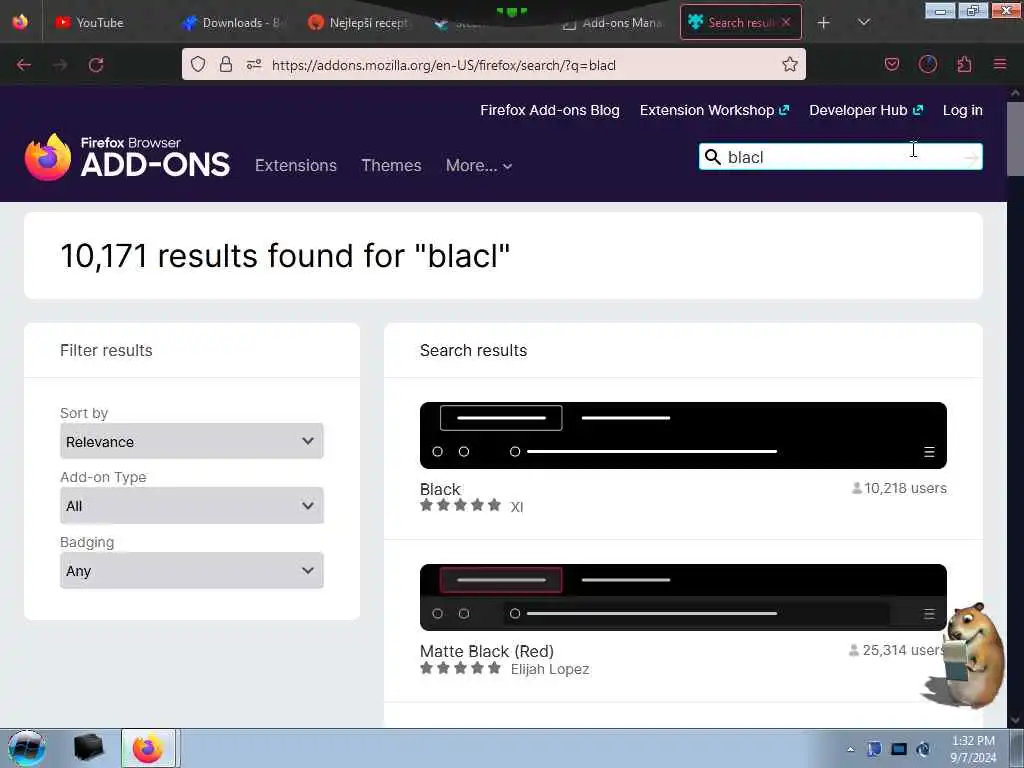This screenshot has width=1024, height=768.
Task: Click the search magnifier icon
Action: click(713, 157)
